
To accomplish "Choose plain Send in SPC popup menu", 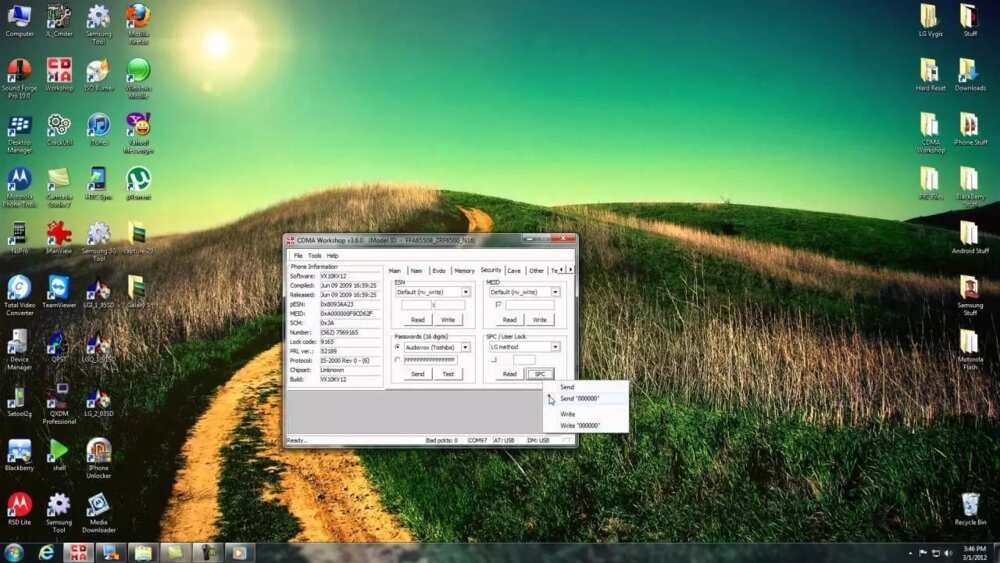I will [x=585, y=387].
